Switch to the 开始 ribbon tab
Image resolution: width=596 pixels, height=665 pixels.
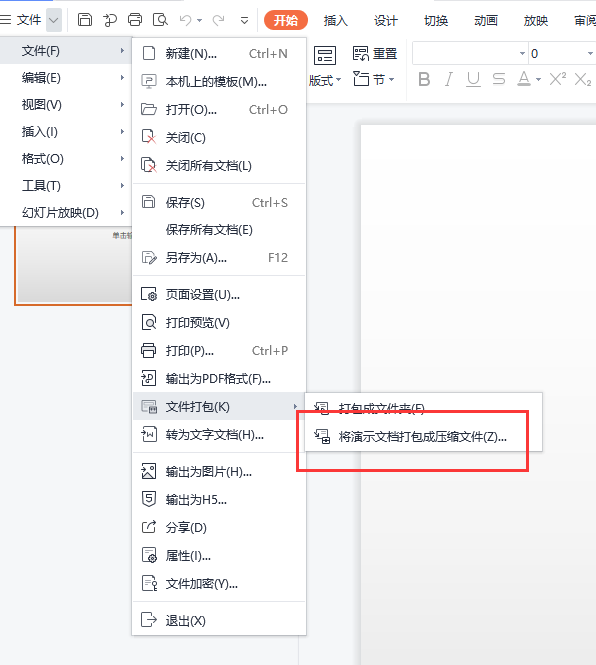tap(285, 20)
